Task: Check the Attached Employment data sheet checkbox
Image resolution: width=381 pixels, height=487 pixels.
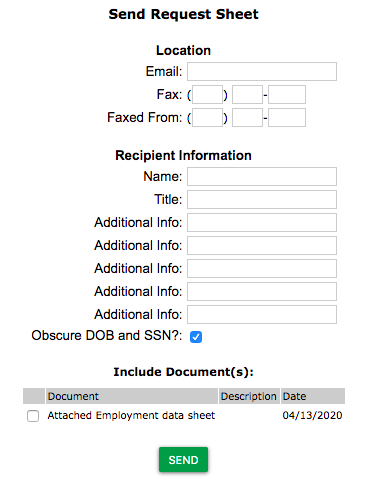Action: coord(33,416)
